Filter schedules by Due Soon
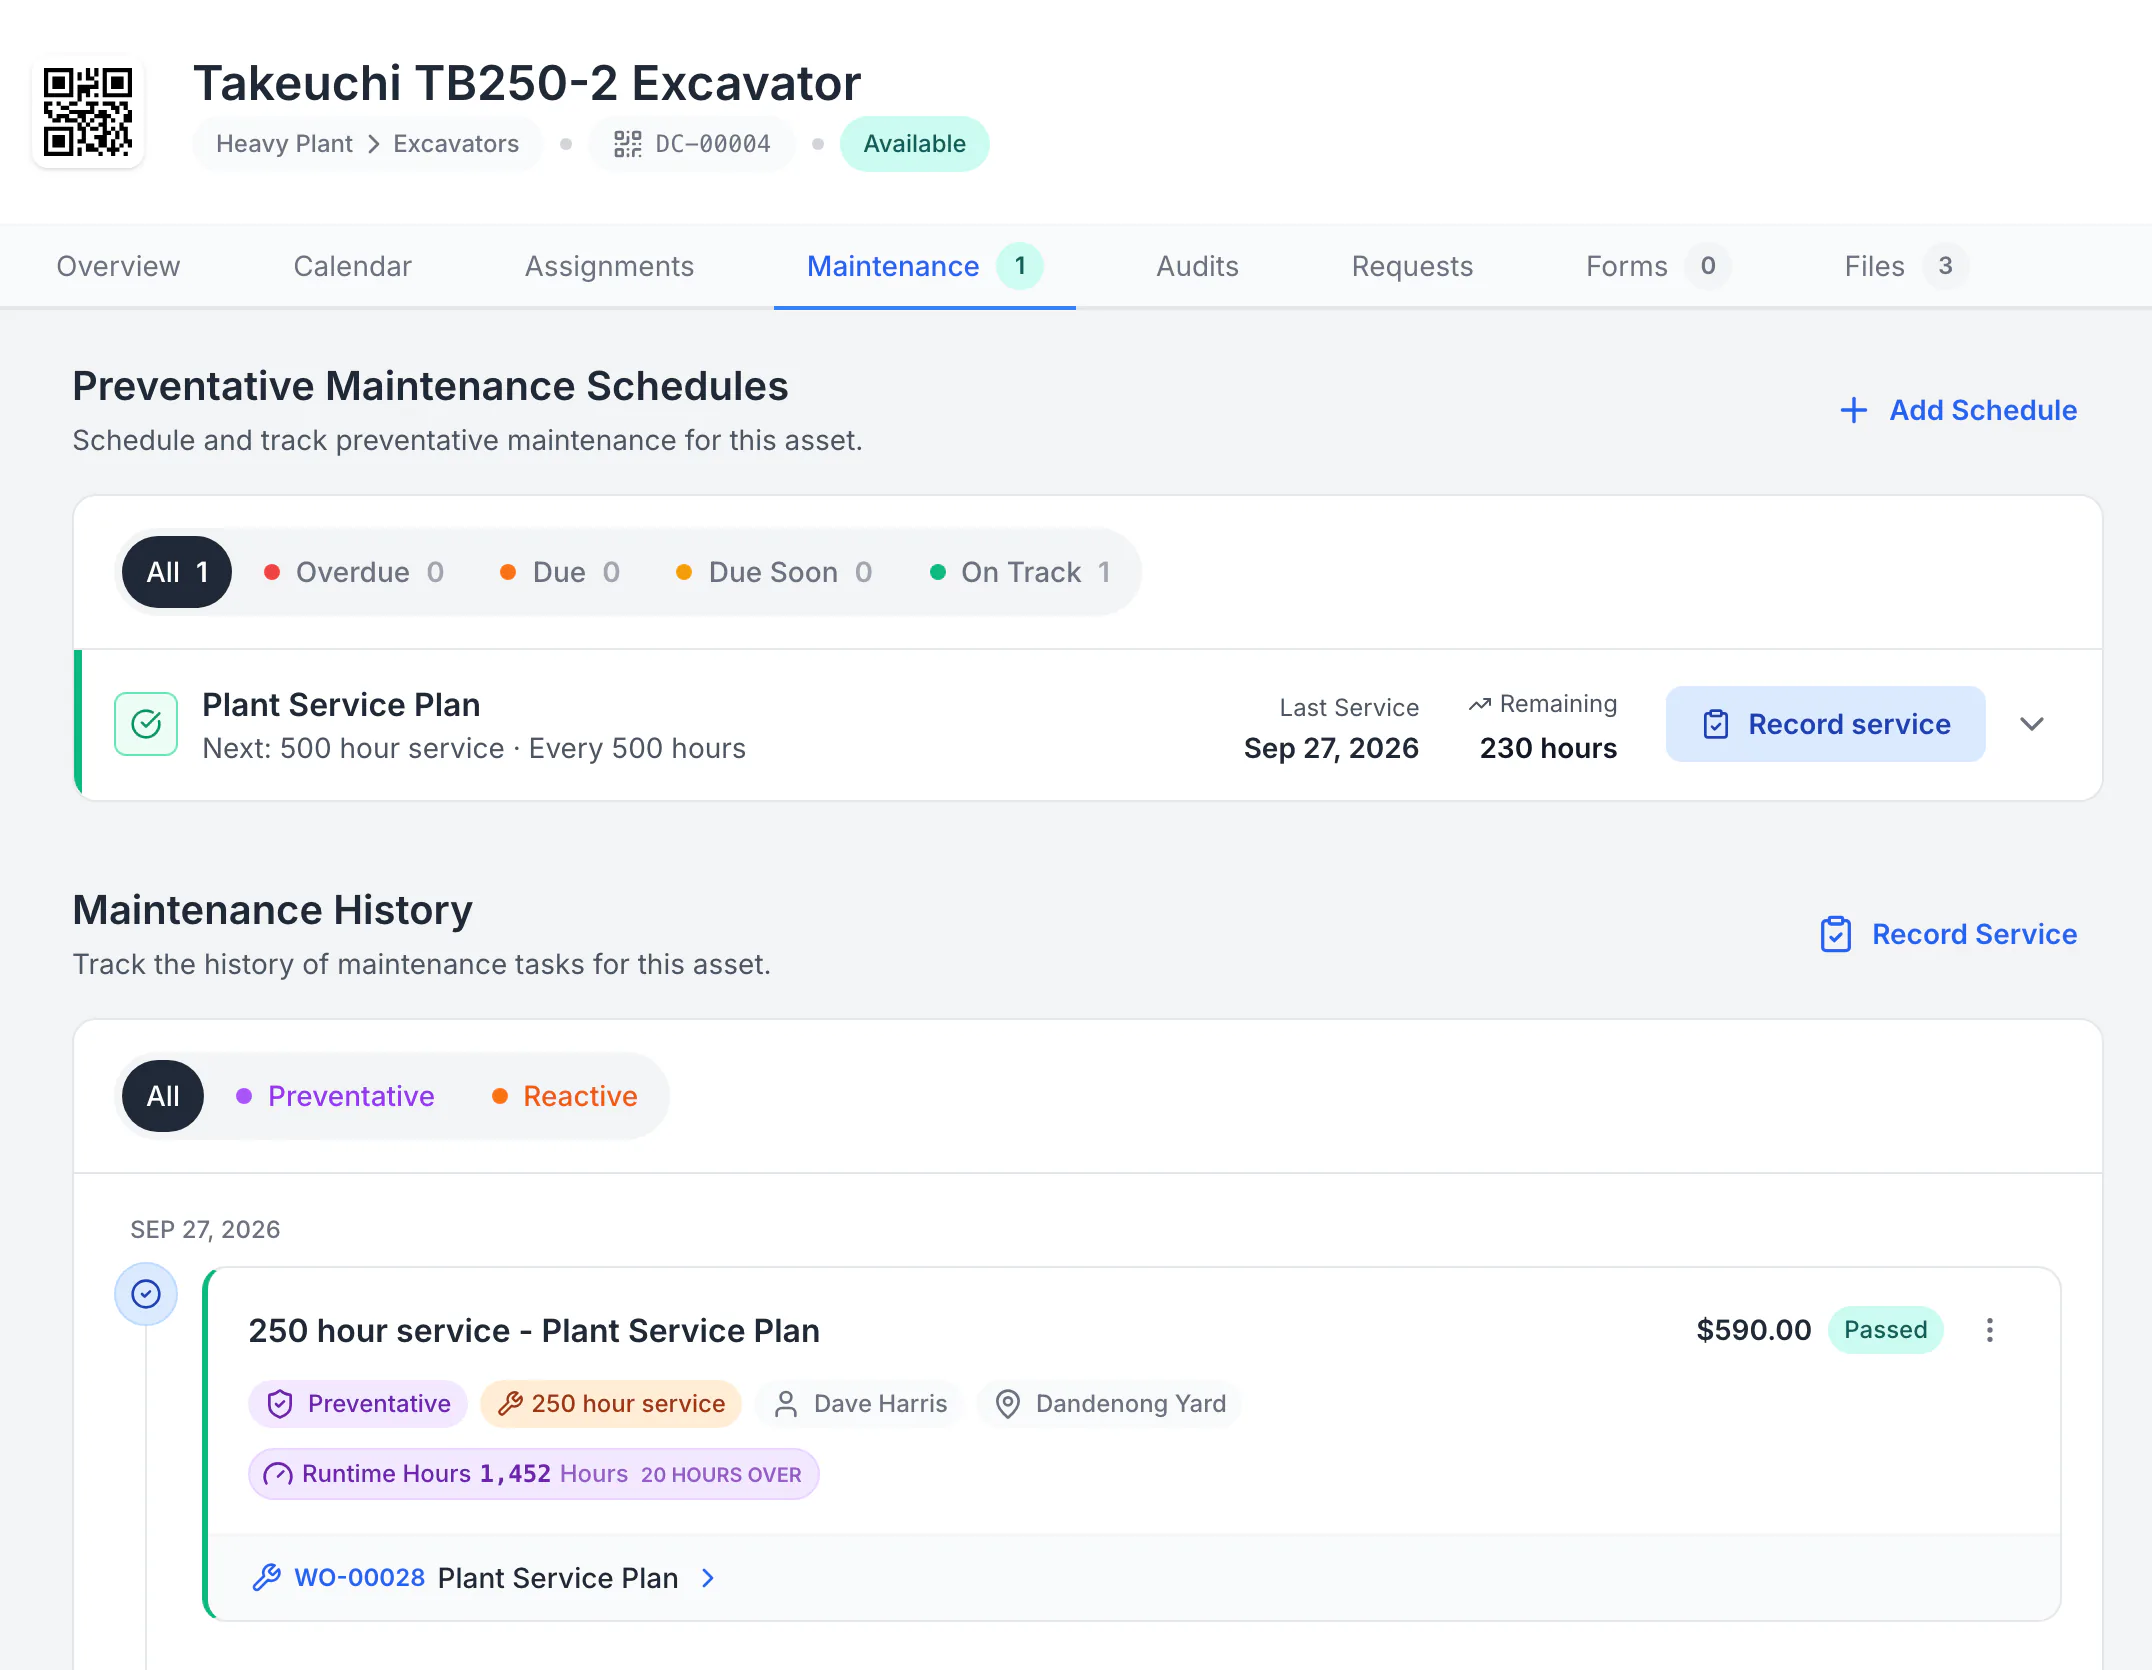2152x1670 pixels. click(x=774, y=572)
